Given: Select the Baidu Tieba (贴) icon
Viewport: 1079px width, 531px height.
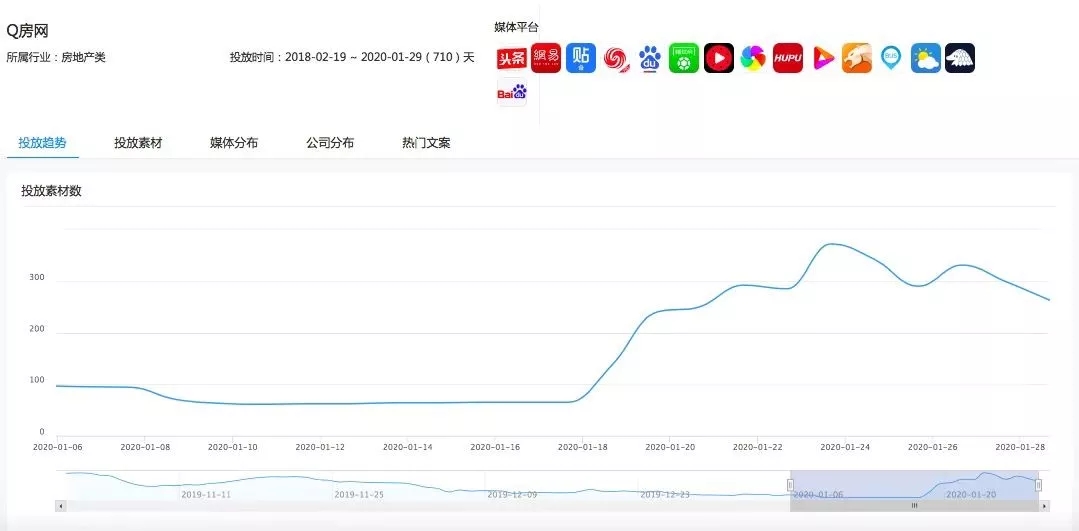Looking at the screenshot, I should click(x=580, y=58).
